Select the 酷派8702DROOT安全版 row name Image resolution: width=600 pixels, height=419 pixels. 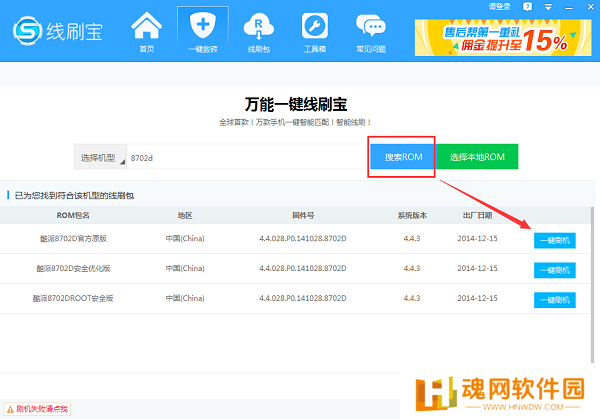pyautogui.click(x=73, y=298)
